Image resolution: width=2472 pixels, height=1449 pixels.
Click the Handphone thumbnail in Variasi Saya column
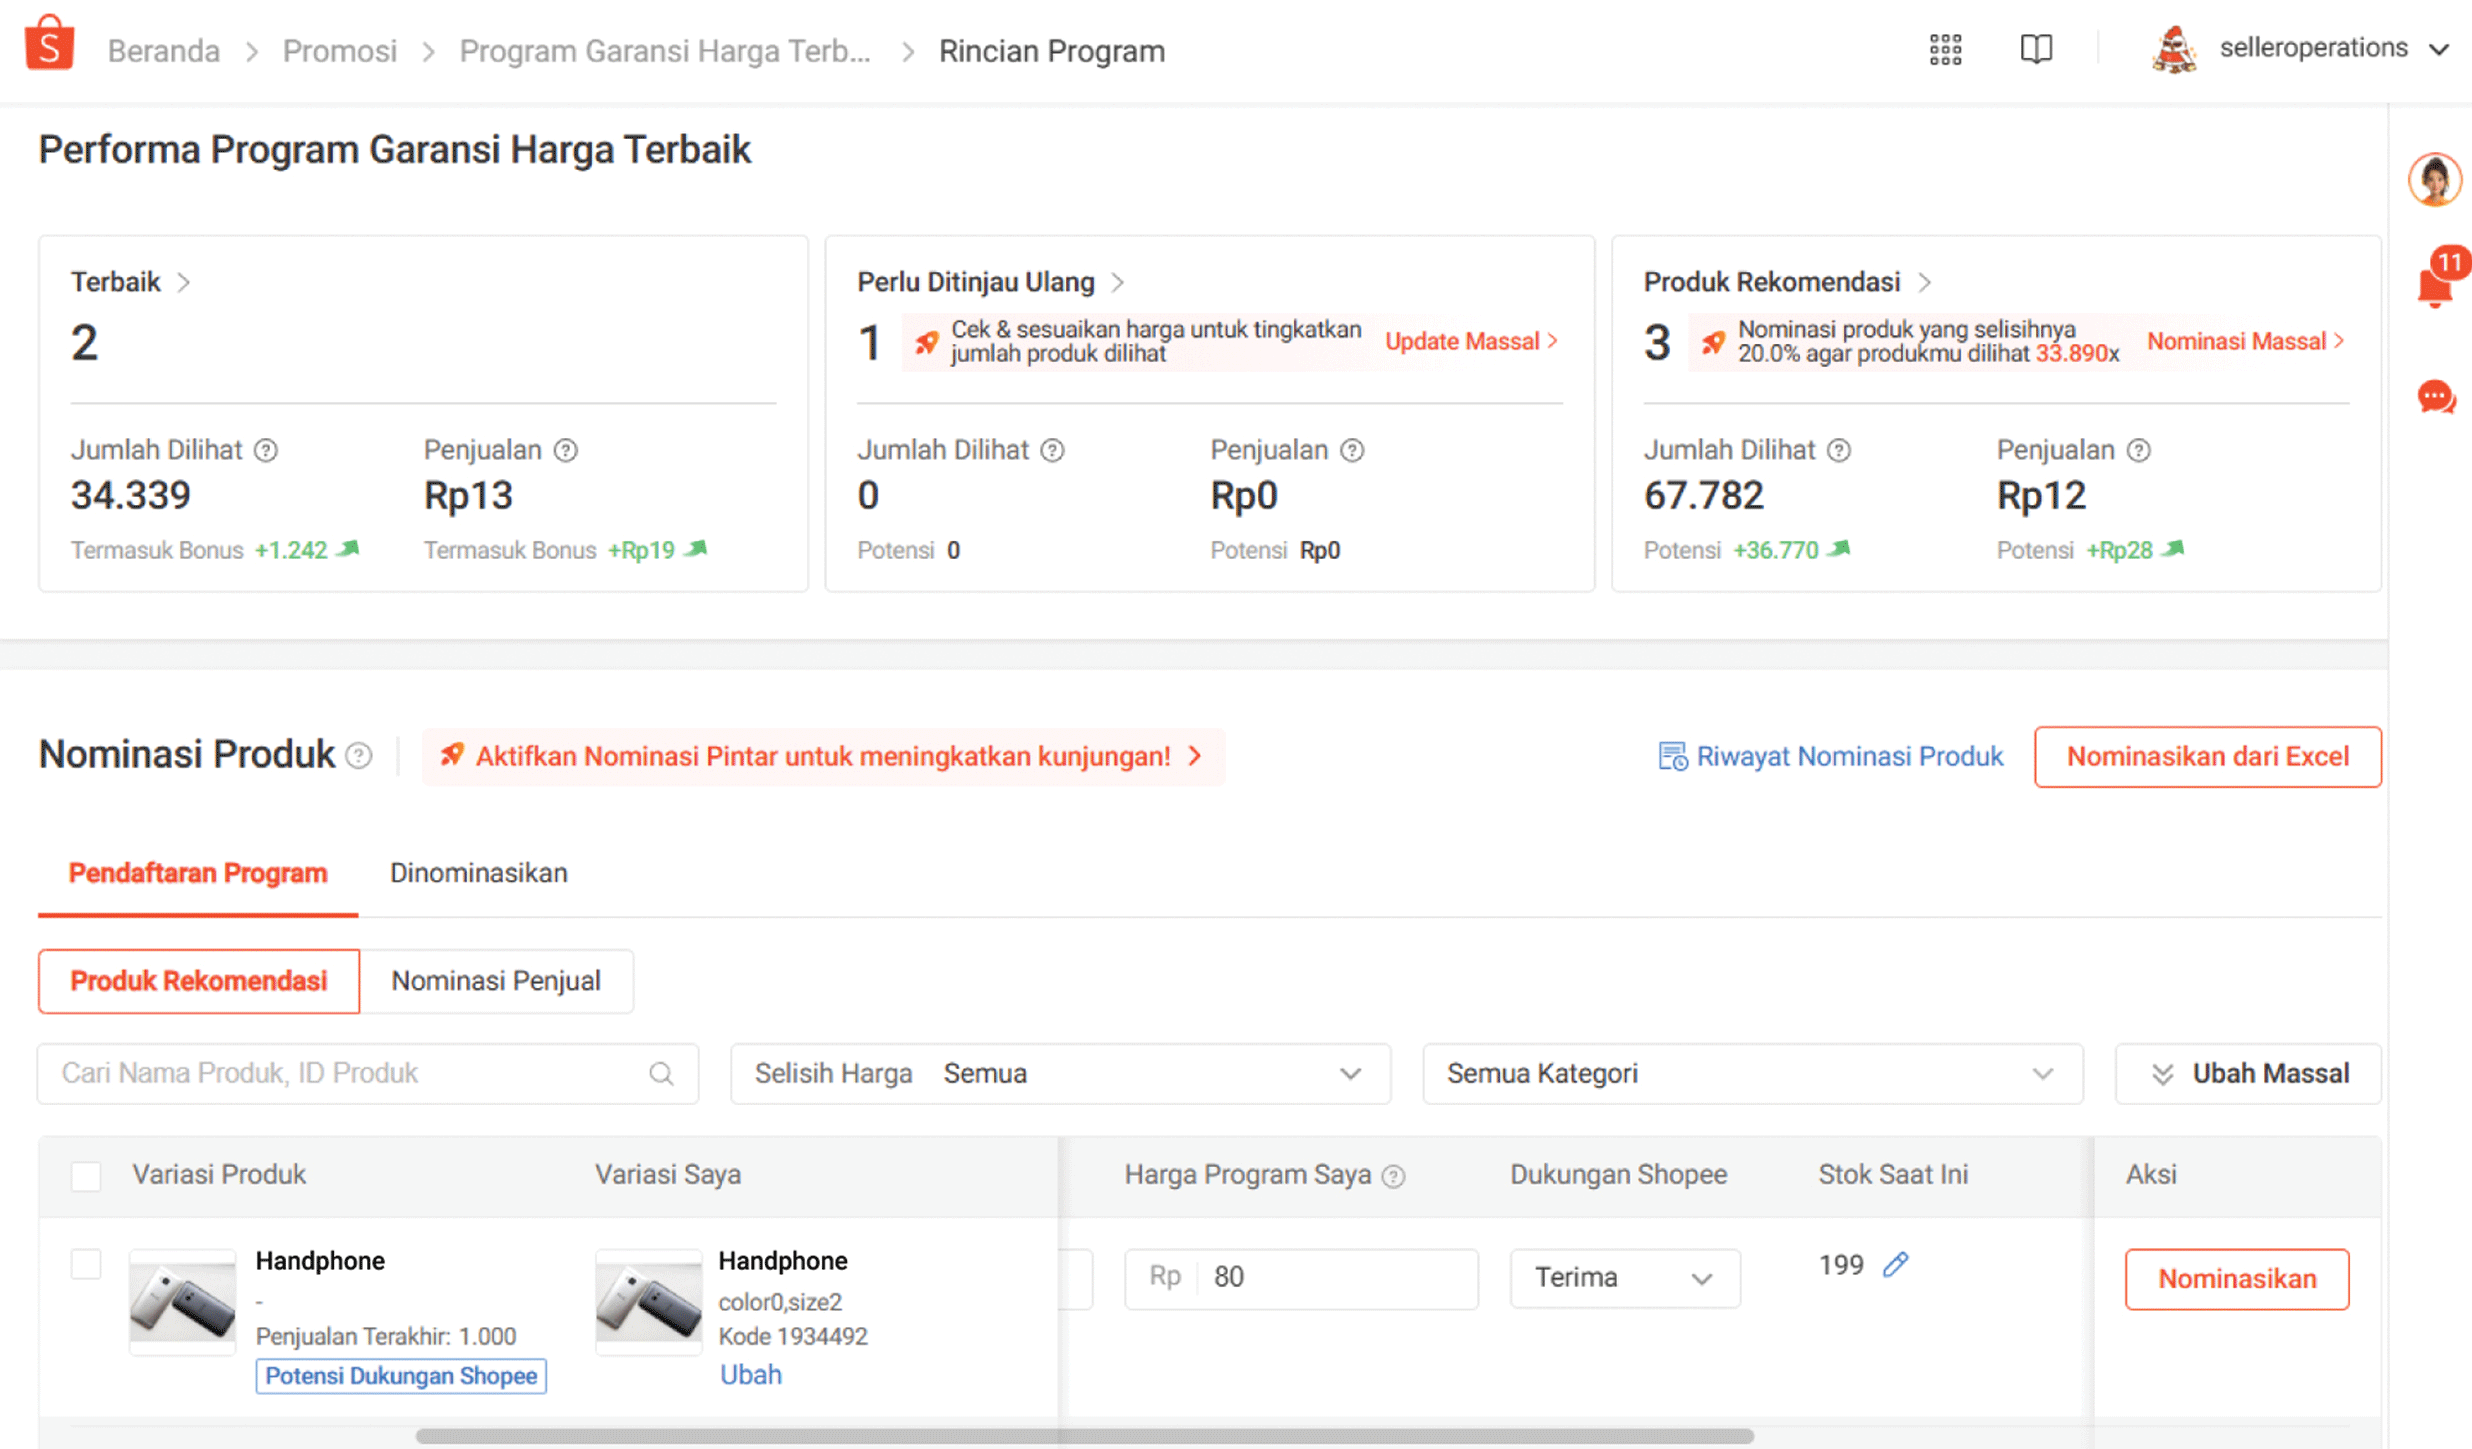(x=648, y=1301)
